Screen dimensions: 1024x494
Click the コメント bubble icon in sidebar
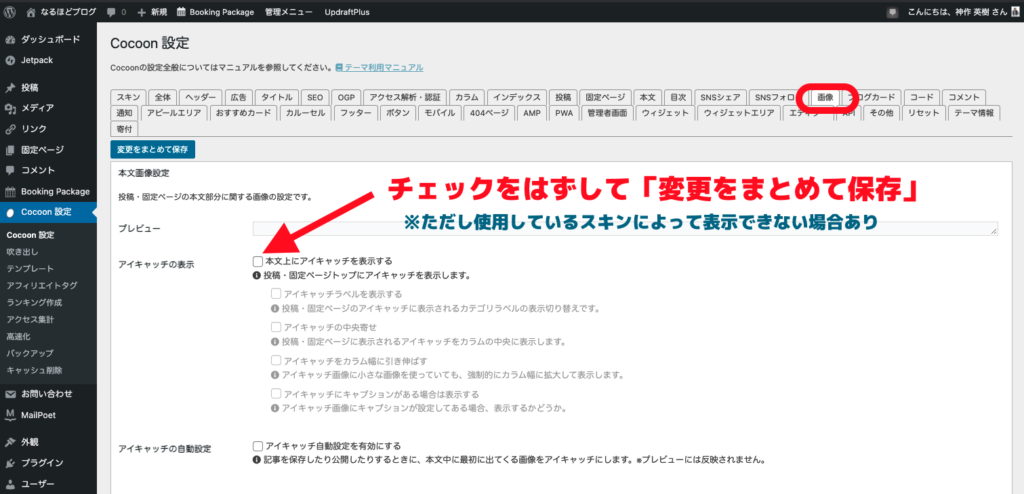click(x=10, y=171)
